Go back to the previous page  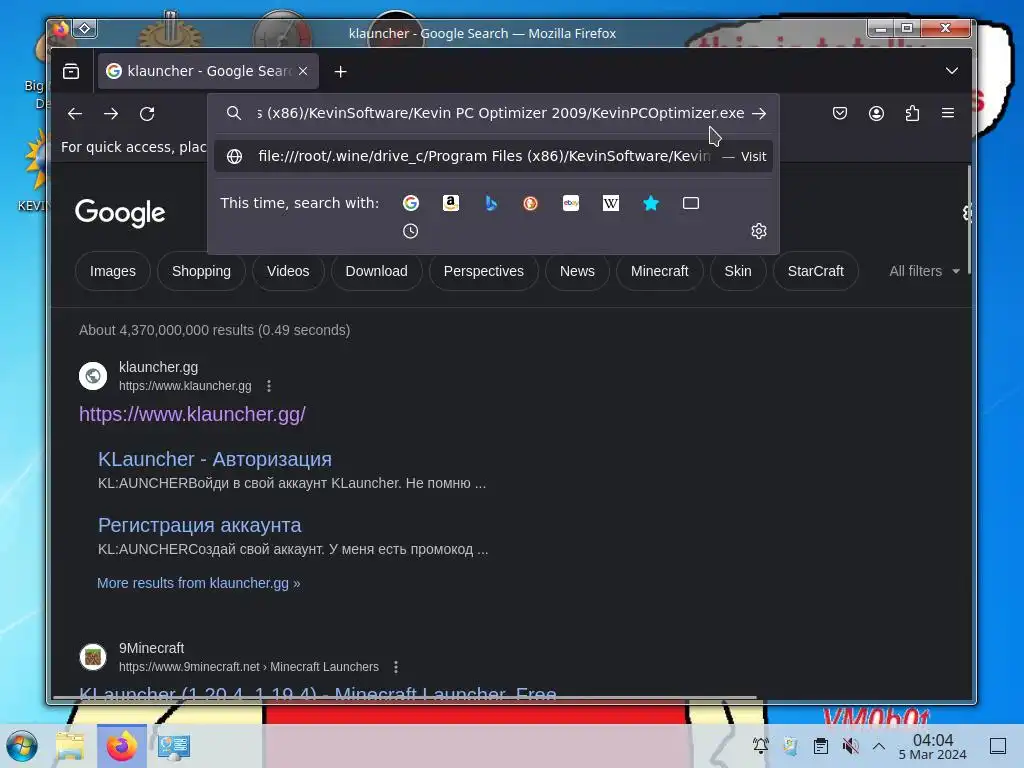click(x=75, y=114)
